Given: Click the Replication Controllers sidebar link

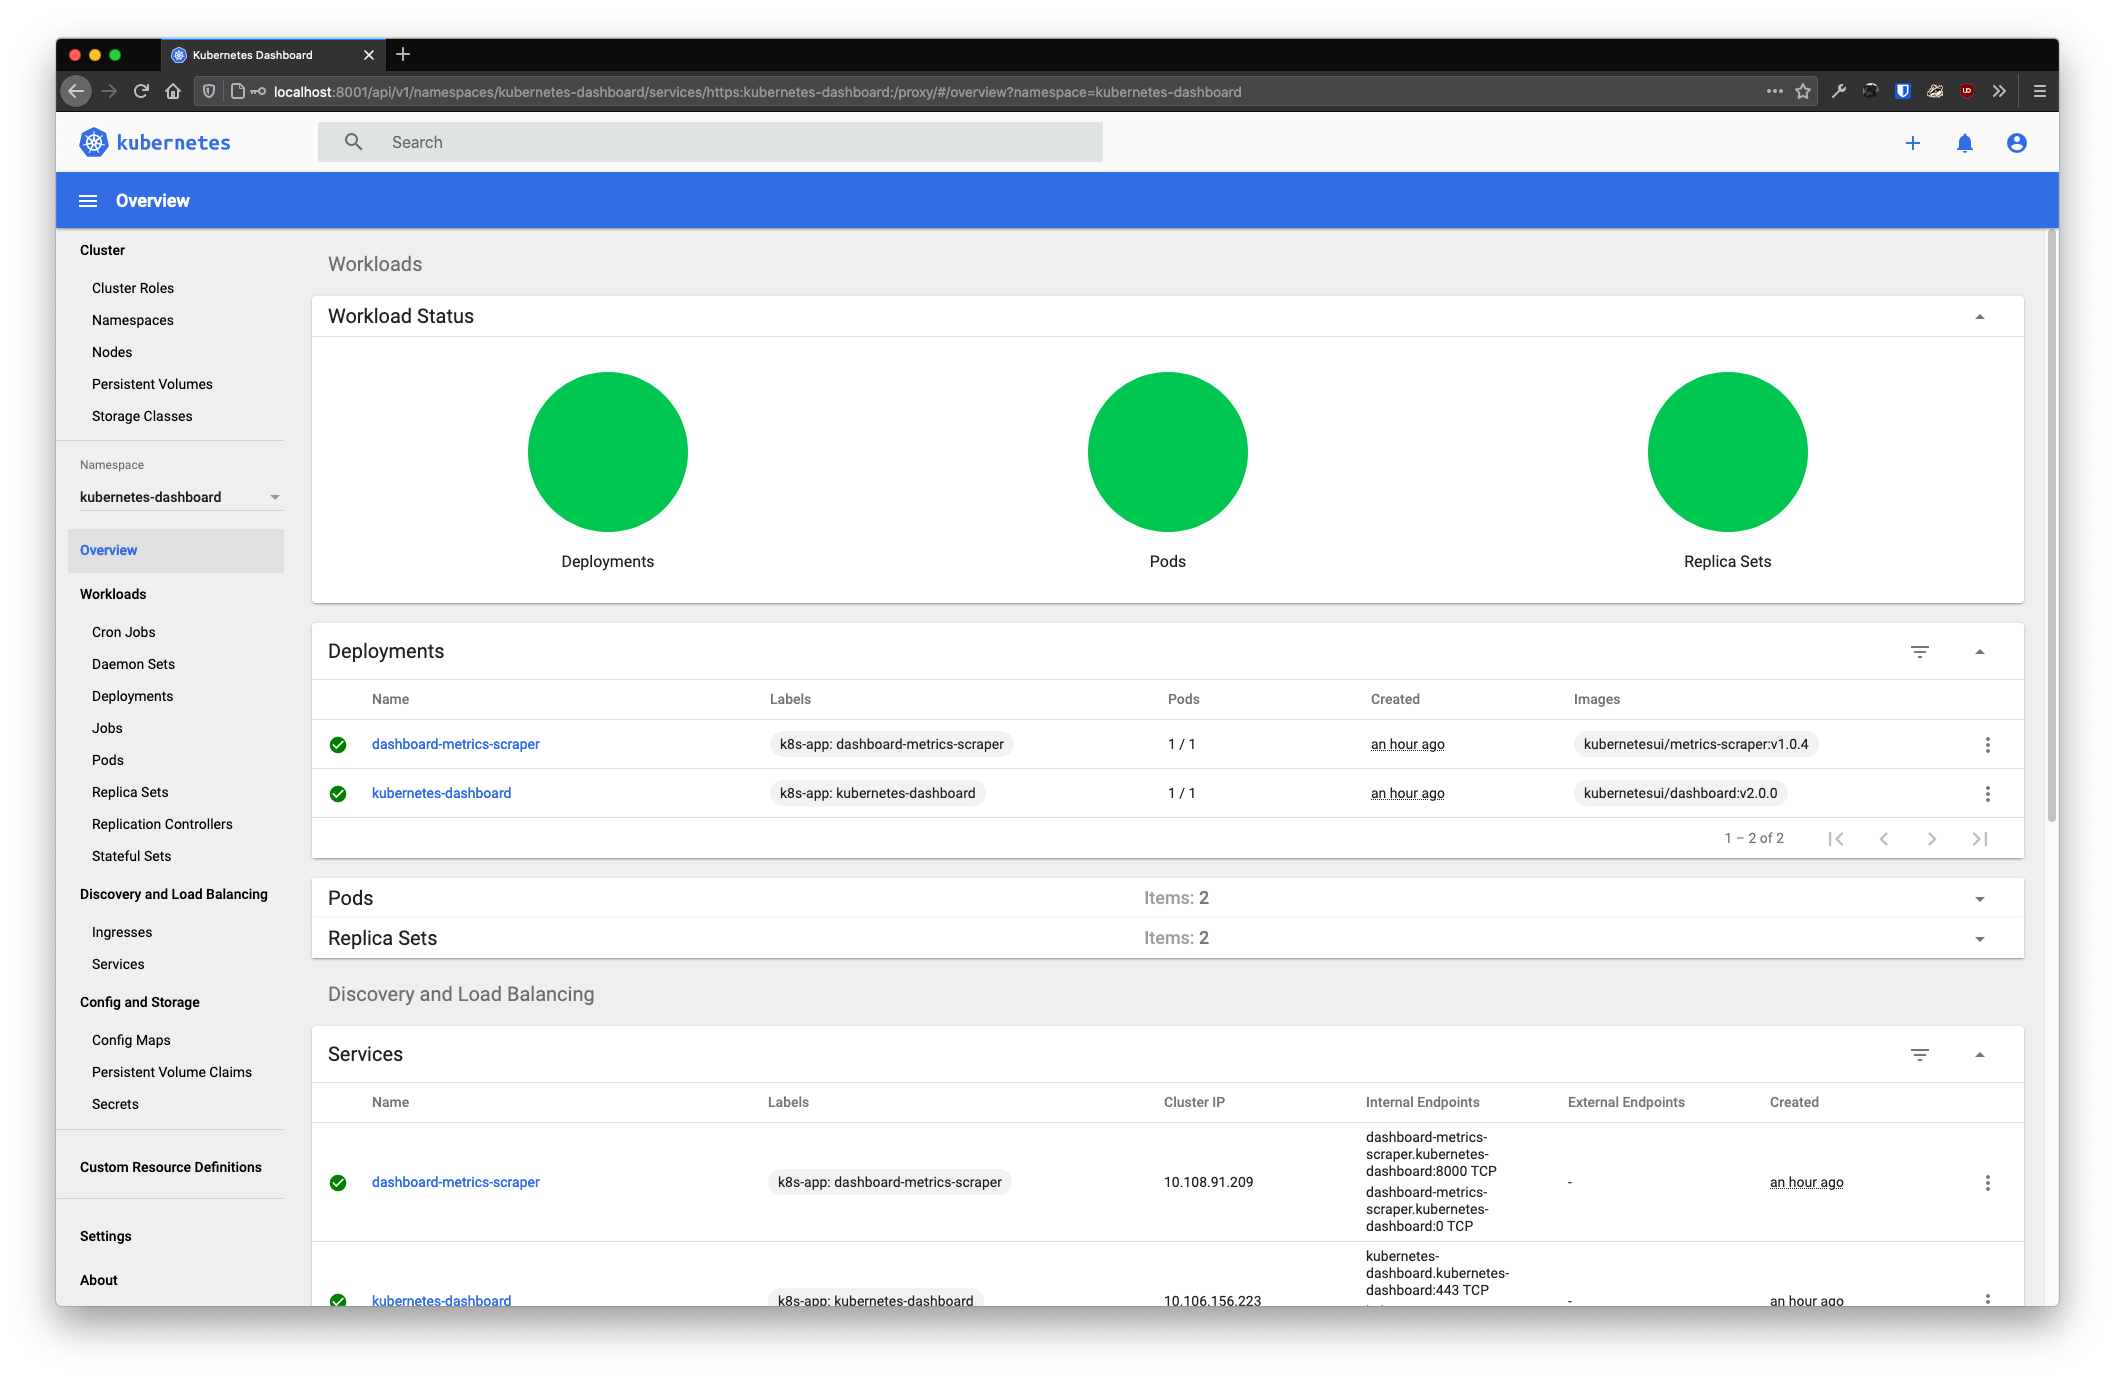Looking at the screenshot, I should click(162, 824).
